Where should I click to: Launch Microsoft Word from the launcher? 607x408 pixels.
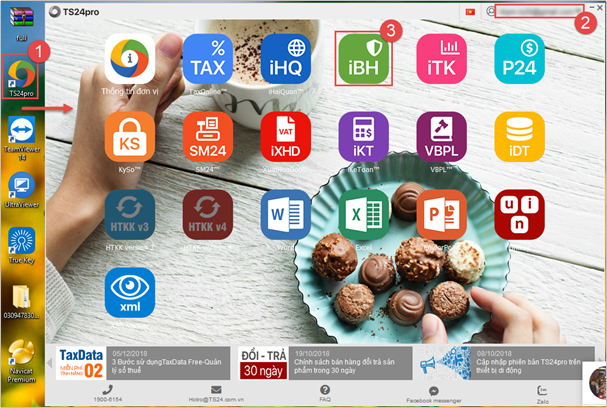[286, 214]
